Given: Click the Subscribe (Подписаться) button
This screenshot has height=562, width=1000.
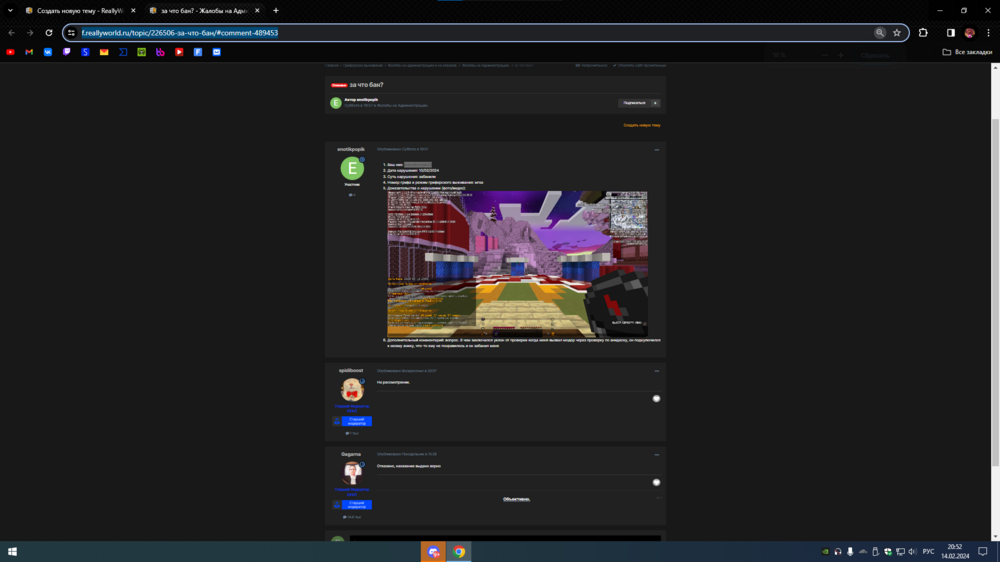Looking at the screenshot, I should coord(634,103).
